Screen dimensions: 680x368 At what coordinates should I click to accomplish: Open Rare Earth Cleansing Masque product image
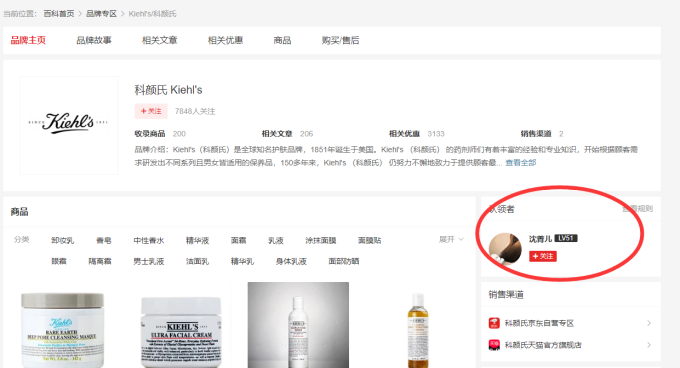62,330
